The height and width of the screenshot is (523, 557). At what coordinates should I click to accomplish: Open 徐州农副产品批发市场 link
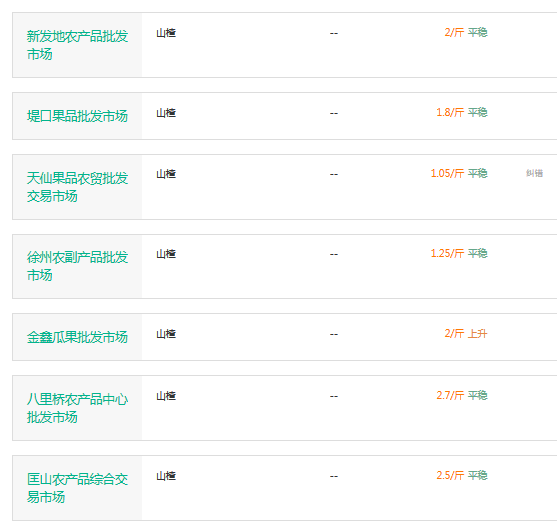click(x=77, y=266)
